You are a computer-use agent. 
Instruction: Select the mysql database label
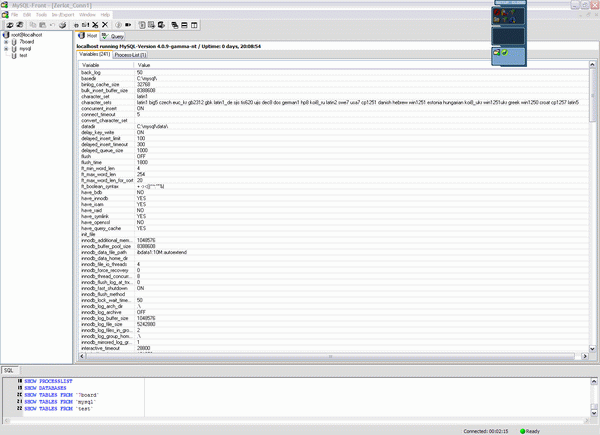click(25, 49)
